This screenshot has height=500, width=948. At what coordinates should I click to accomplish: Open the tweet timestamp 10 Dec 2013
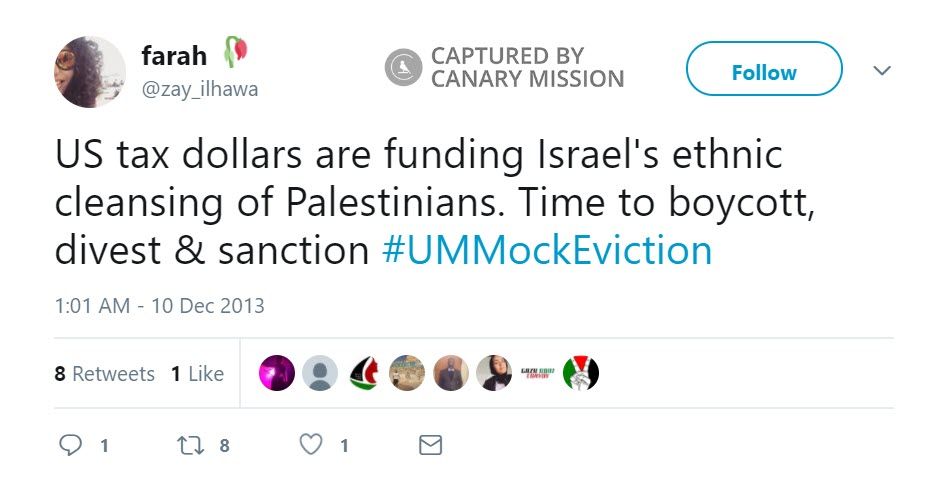[159, 306]
